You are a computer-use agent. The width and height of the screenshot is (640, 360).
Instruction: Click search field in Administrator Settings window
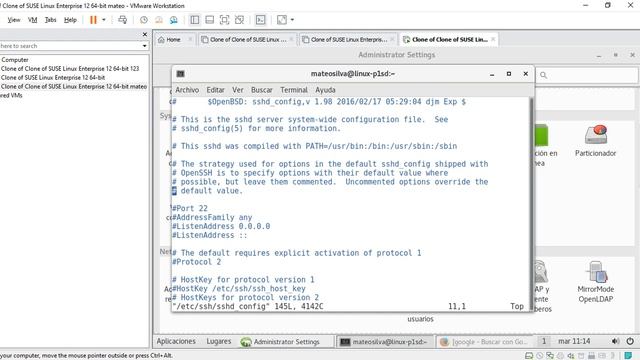587,75
